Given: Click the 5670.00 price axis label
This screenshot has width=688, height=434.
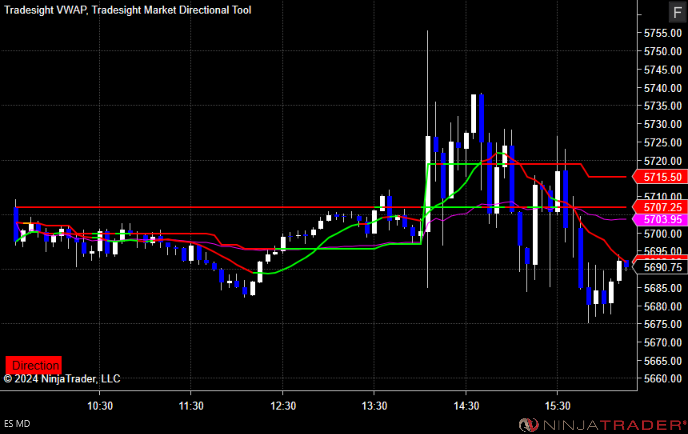Looking at the screenshot, I should pos(663,342).
